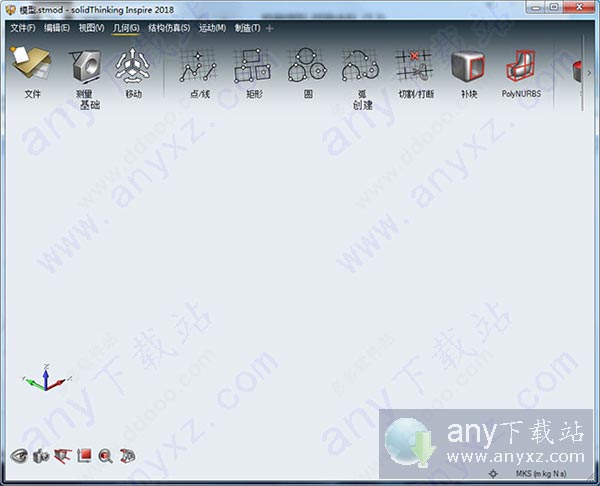Expand the ribbon with right chevron arrow
The image size is (600, 486).
point(589,73)
